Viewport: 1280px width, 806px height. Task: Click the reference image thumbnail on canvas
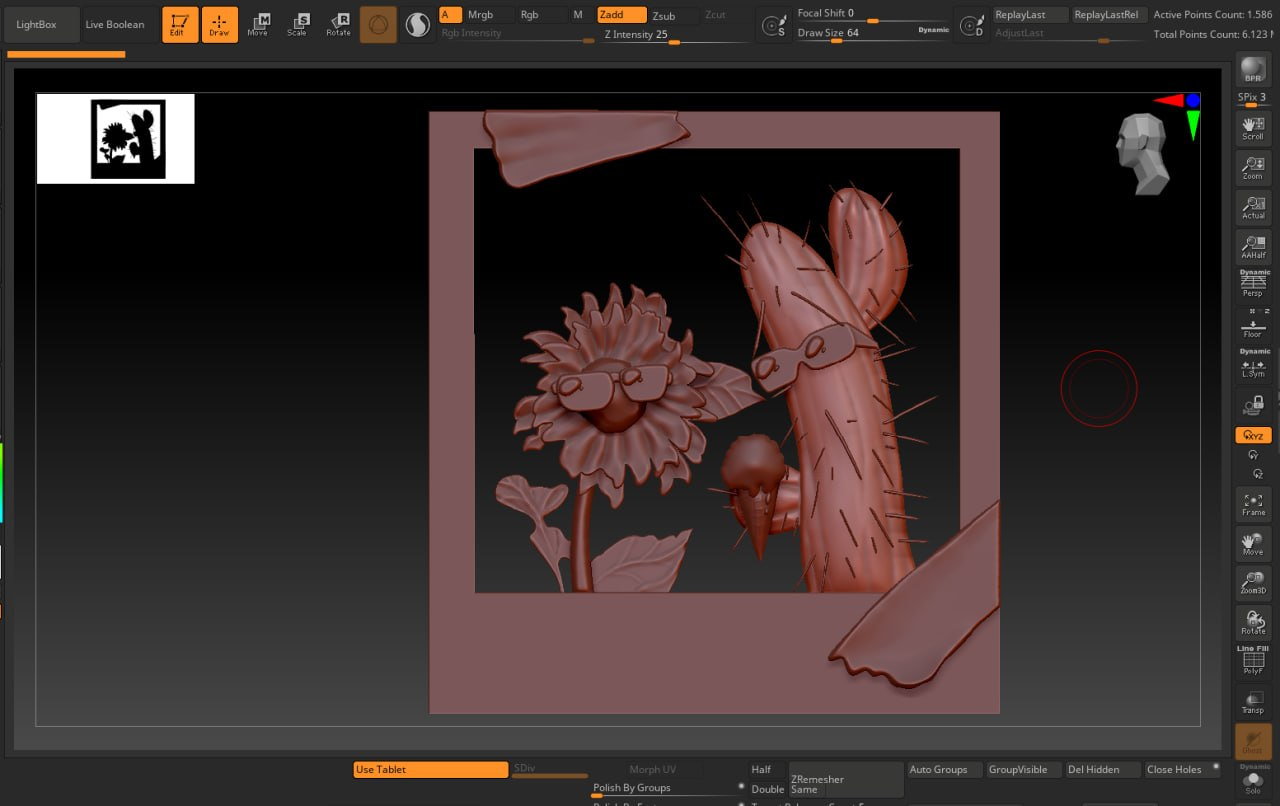115,139
